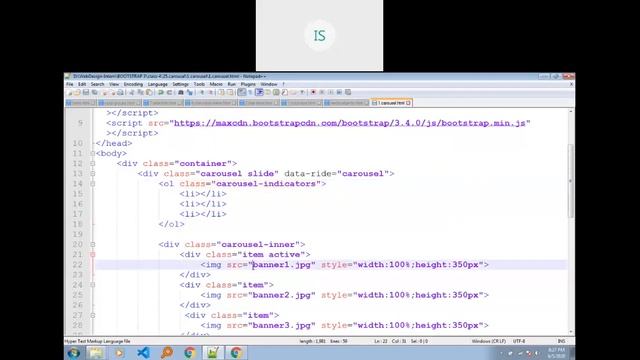Toggle Show All Characters in toolbar
This screenshot has height=360, width=640.
[x=250, y=93]
